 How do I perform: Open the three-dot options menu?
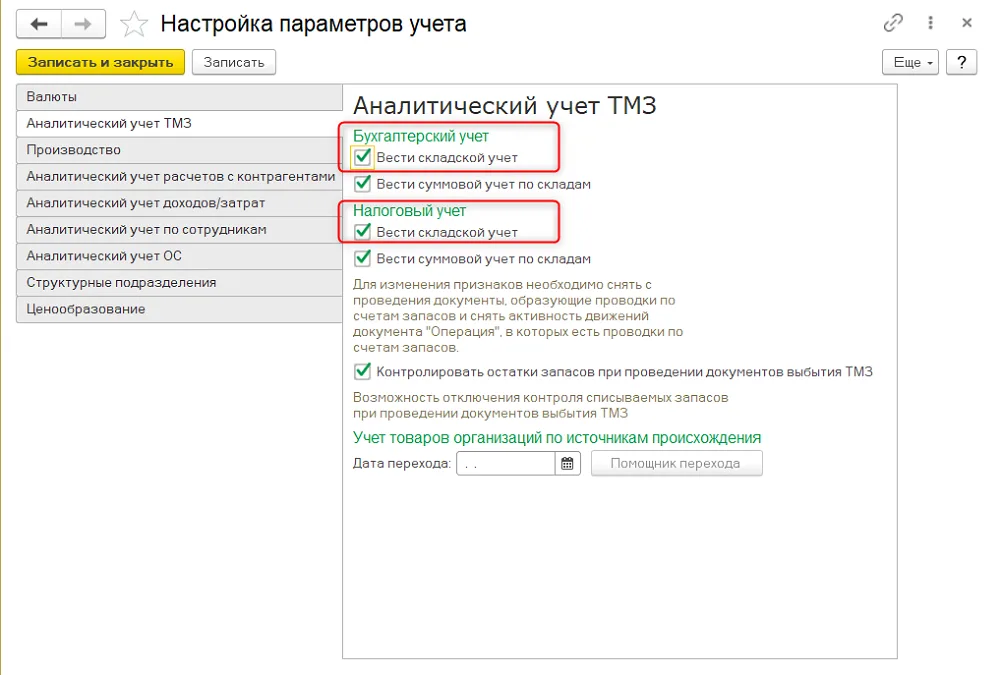click(930, 23)
